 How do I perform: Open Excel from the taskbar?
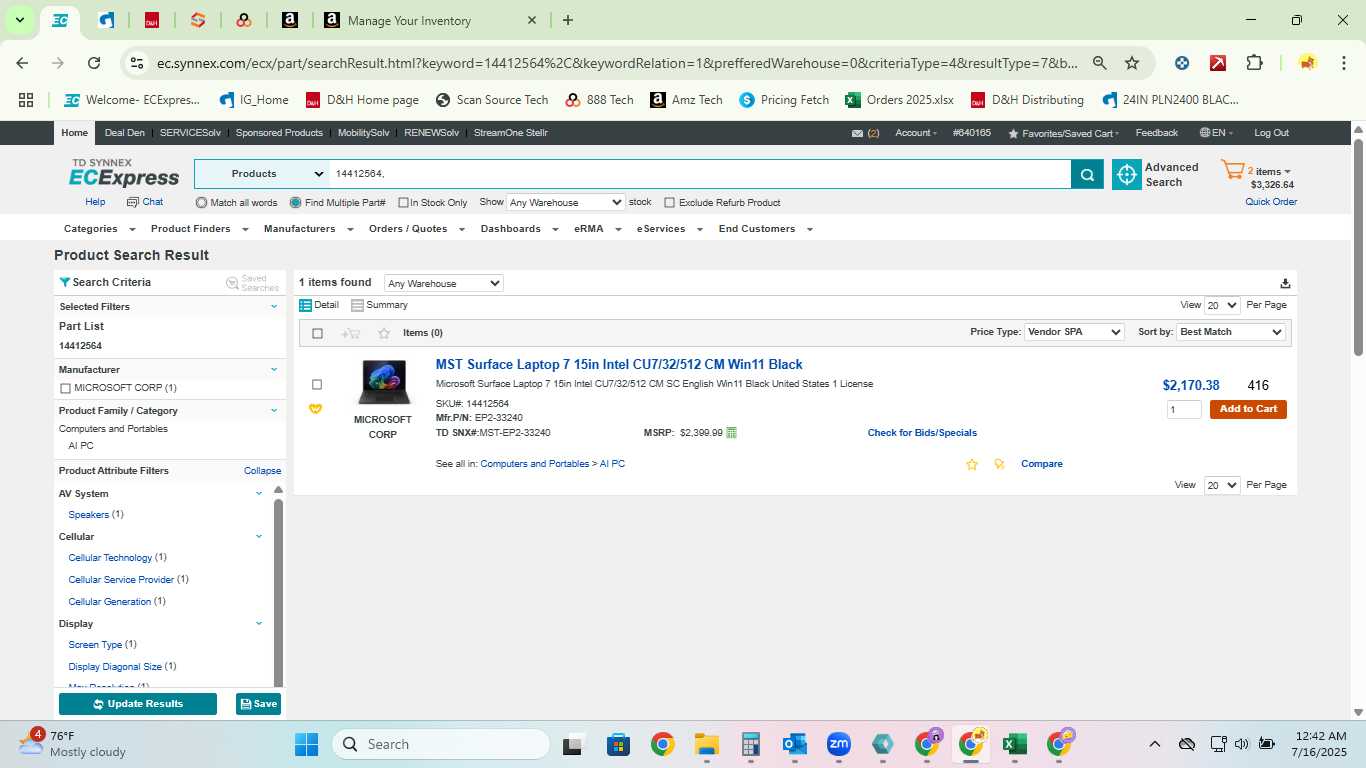(1014, 744)
